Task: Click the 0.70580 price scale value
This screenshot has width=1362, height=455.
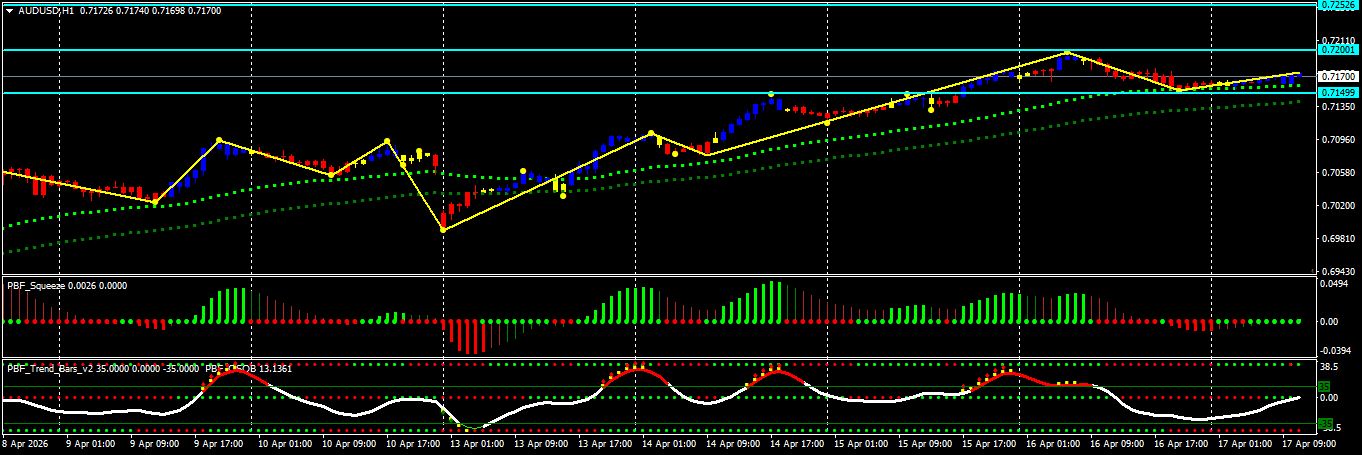Action: (x=1338, y=173)
